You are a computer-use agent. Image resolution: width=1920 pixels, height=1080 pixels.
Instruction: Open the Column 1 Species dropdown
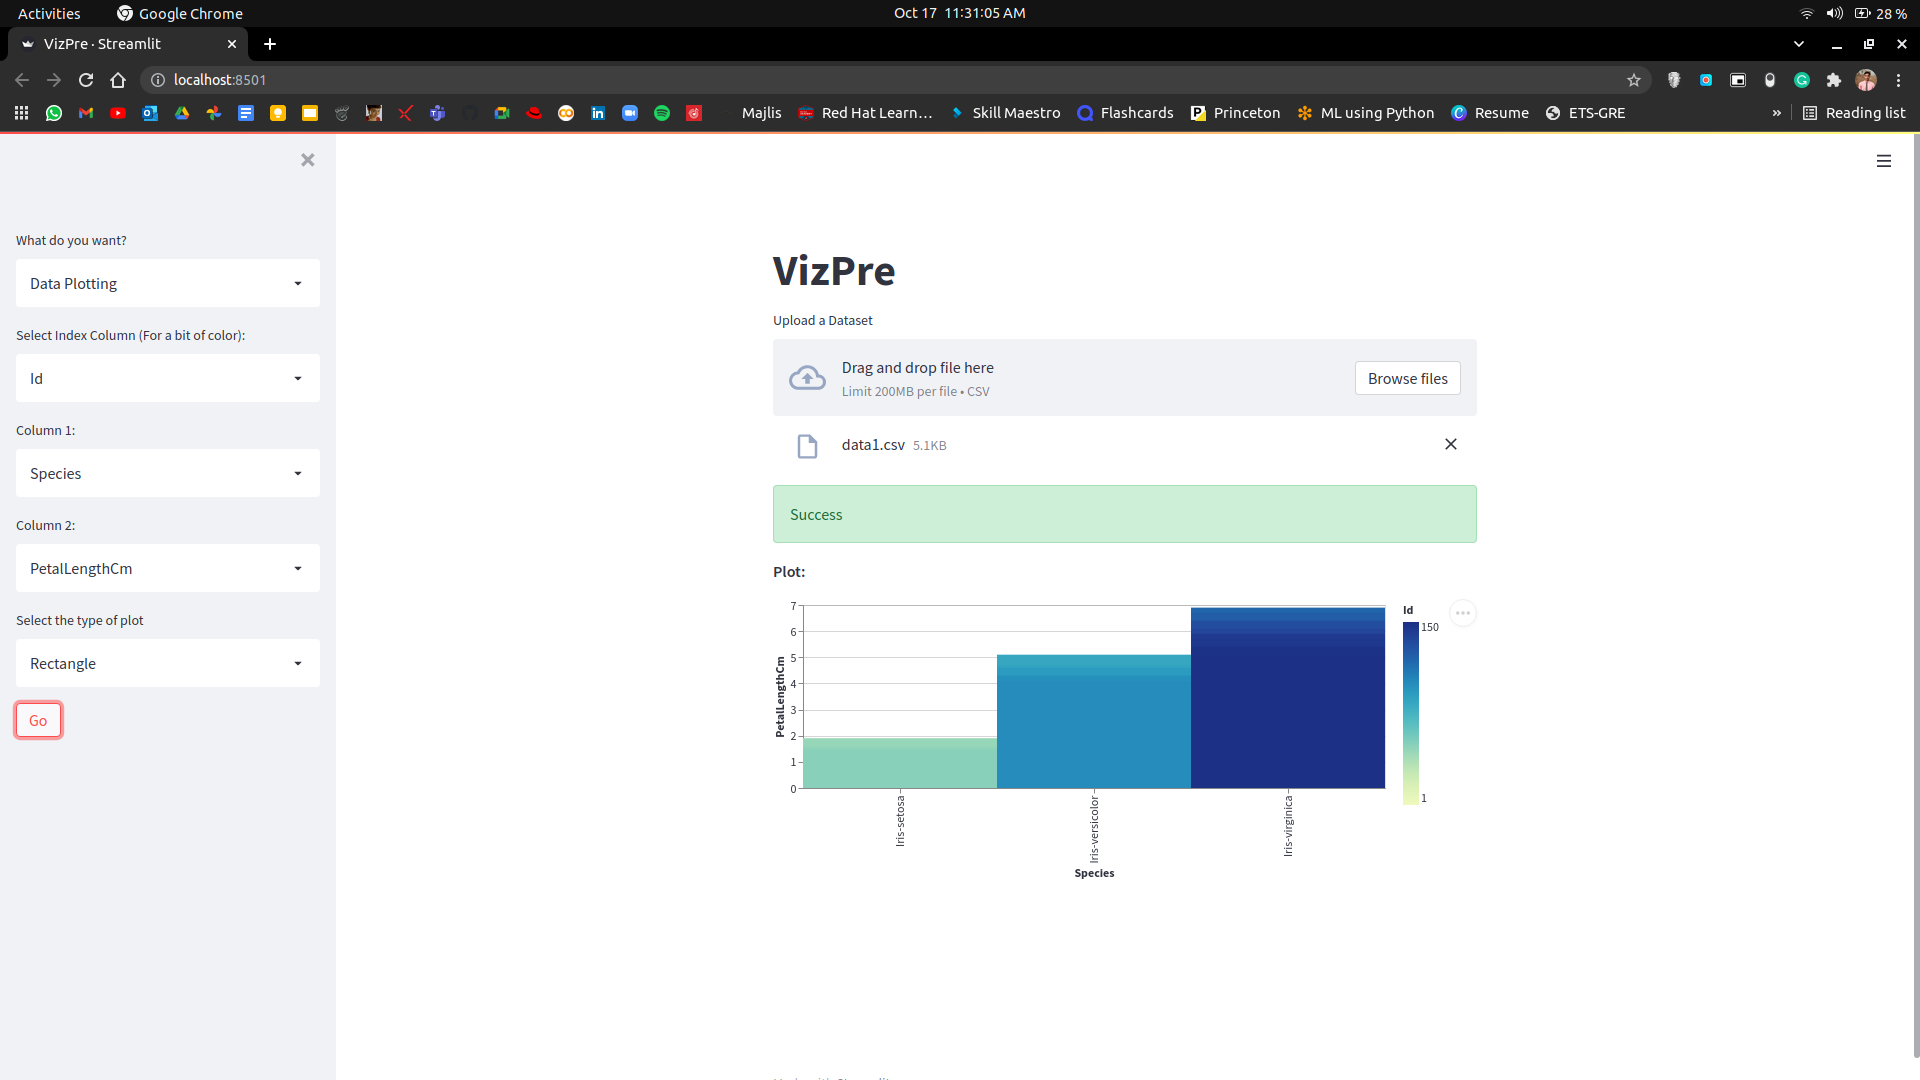(x=167, y=474)
